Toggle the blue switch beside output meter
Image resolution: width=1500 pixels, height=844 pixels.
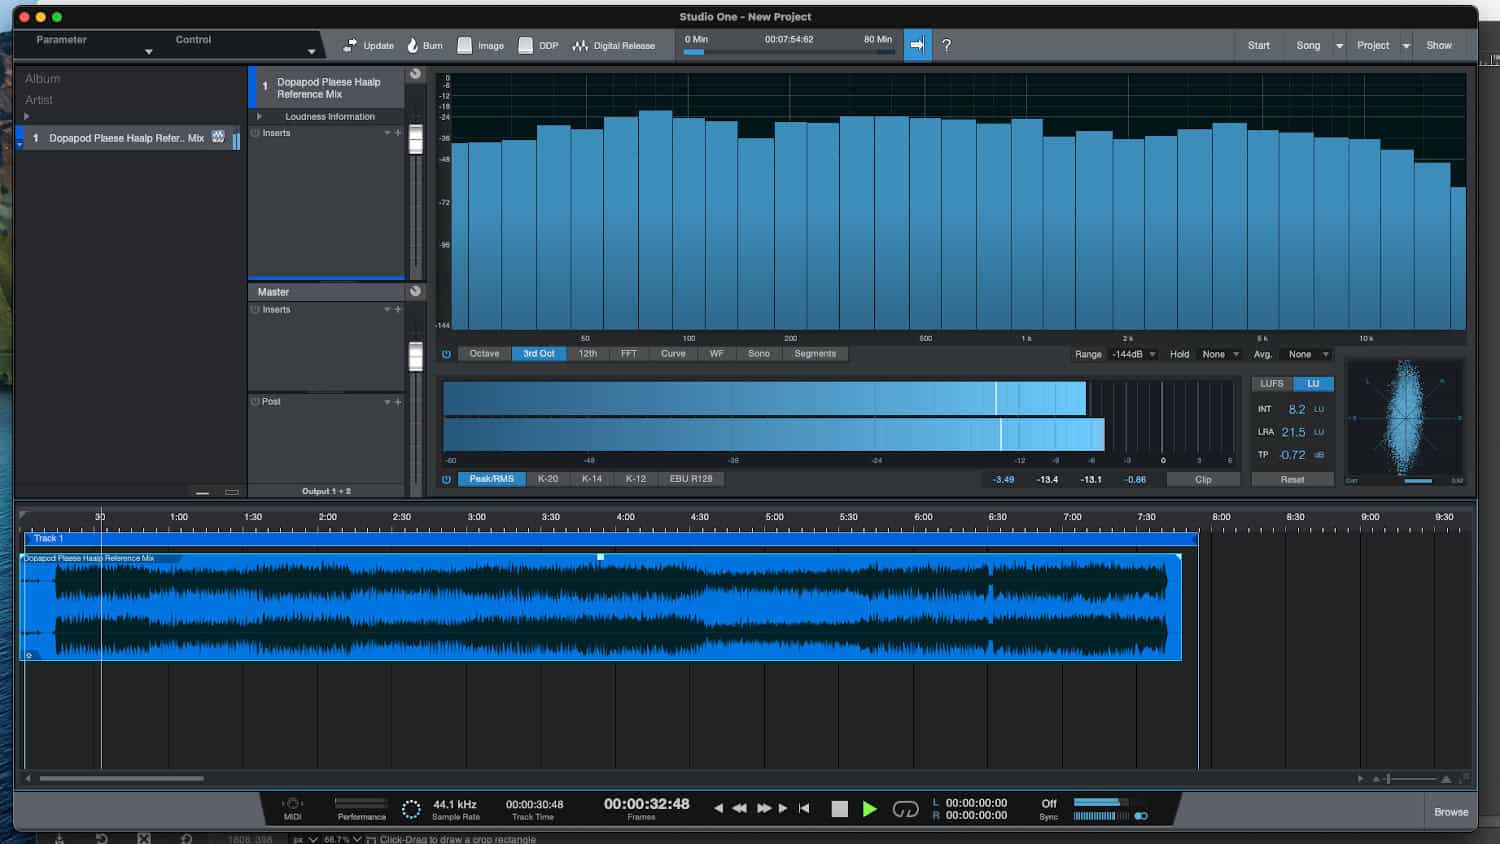1141,816
